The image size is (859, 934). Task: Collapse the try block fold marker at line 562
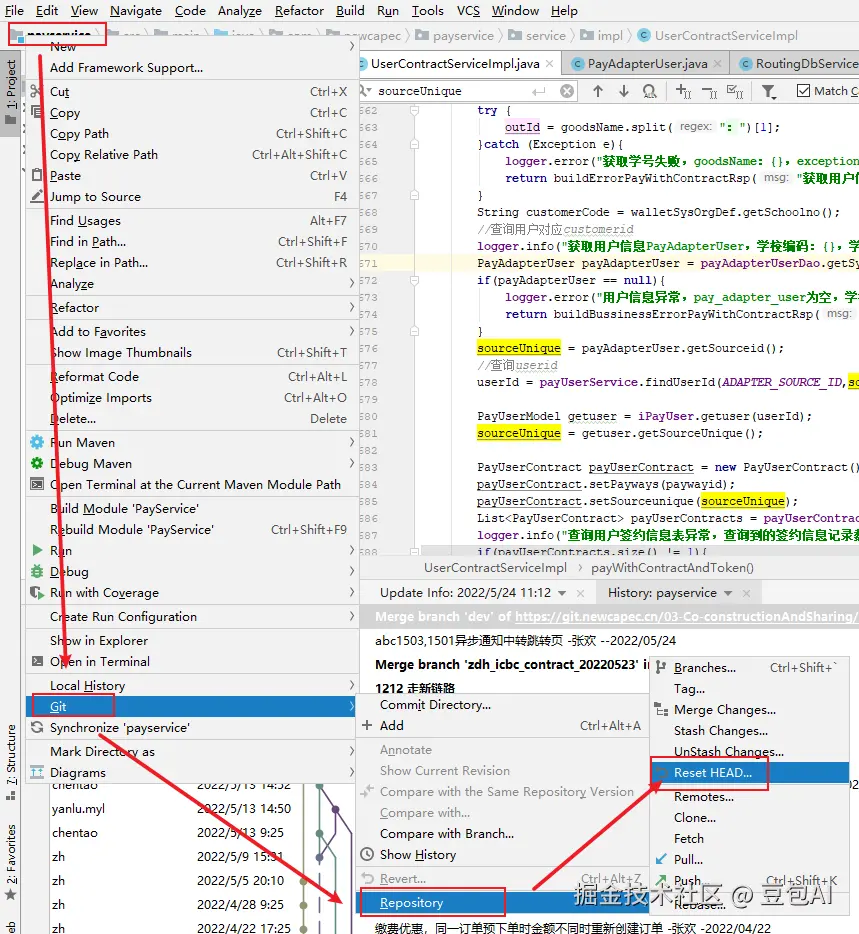coord(414,110)
